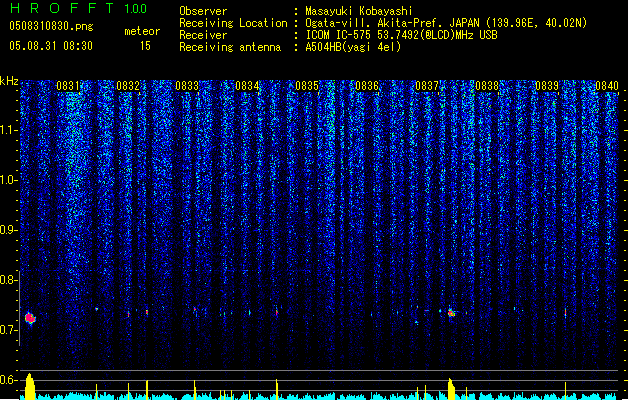Click the meteor label

[142, 31]
